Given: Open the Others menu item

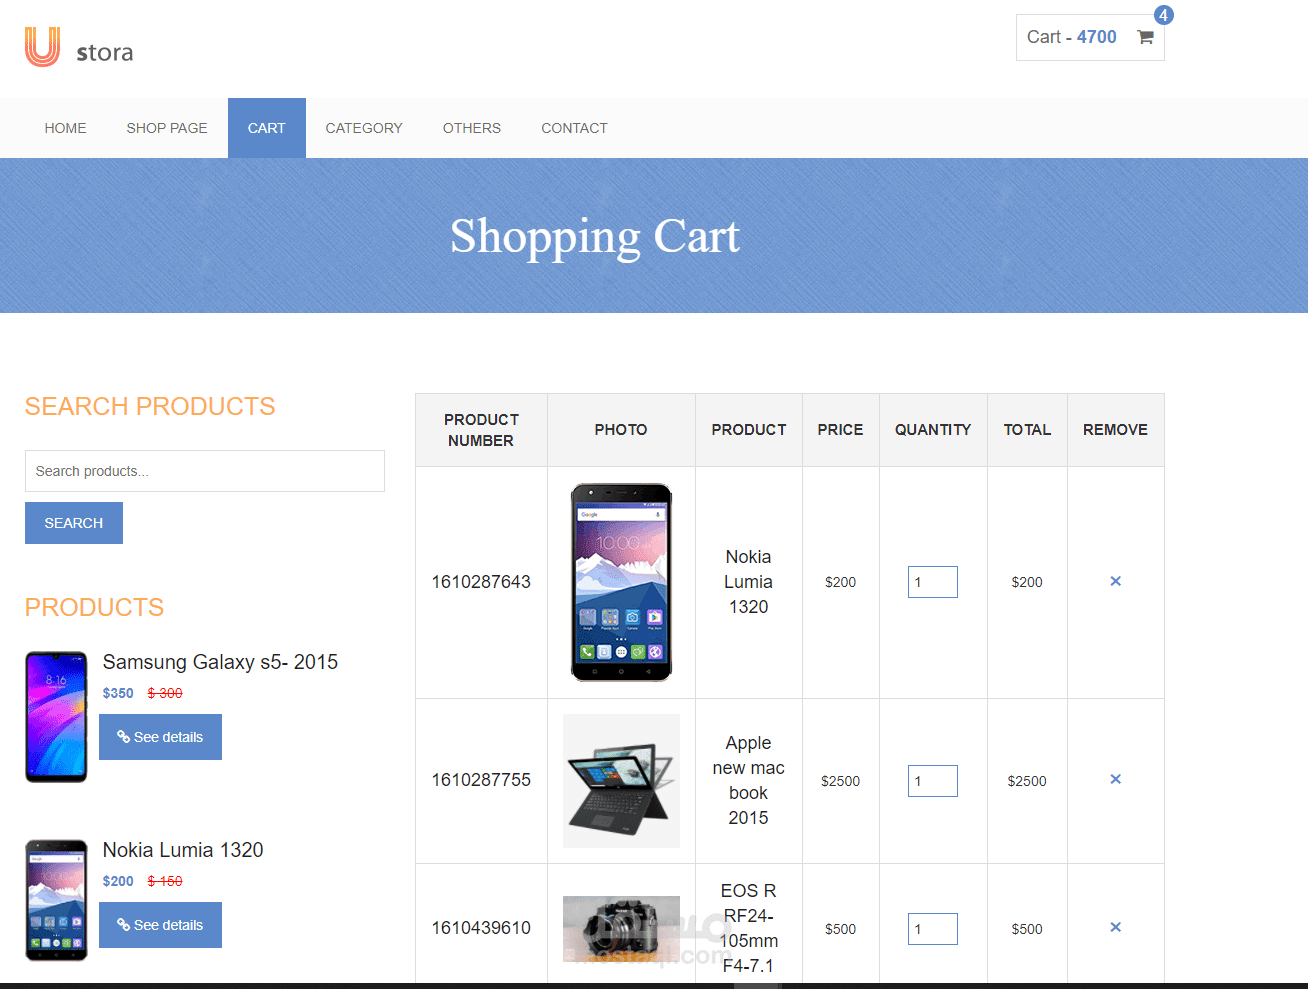Looking at the screenshot, I should pyautogui.click(x=472, y=128).
